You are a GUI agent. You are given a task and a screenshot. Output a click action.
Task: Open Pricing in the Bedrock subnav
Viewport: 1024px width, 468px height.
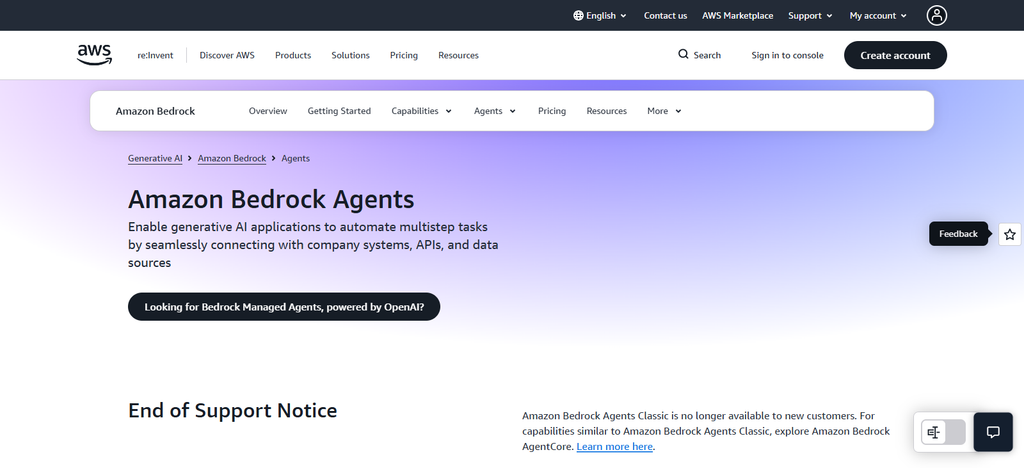click(552, 111)
